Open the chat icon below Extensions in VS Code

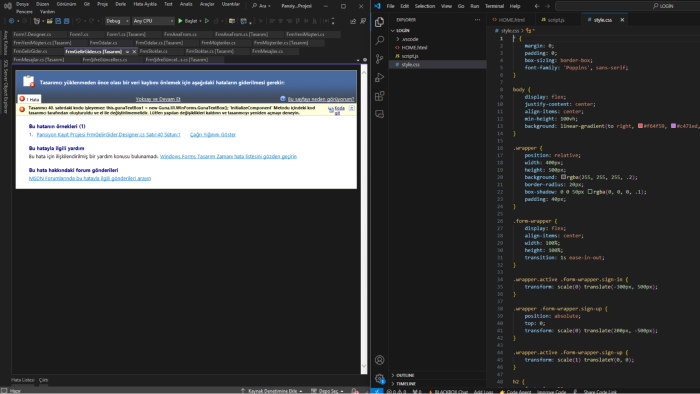click(x=379, y=114)
